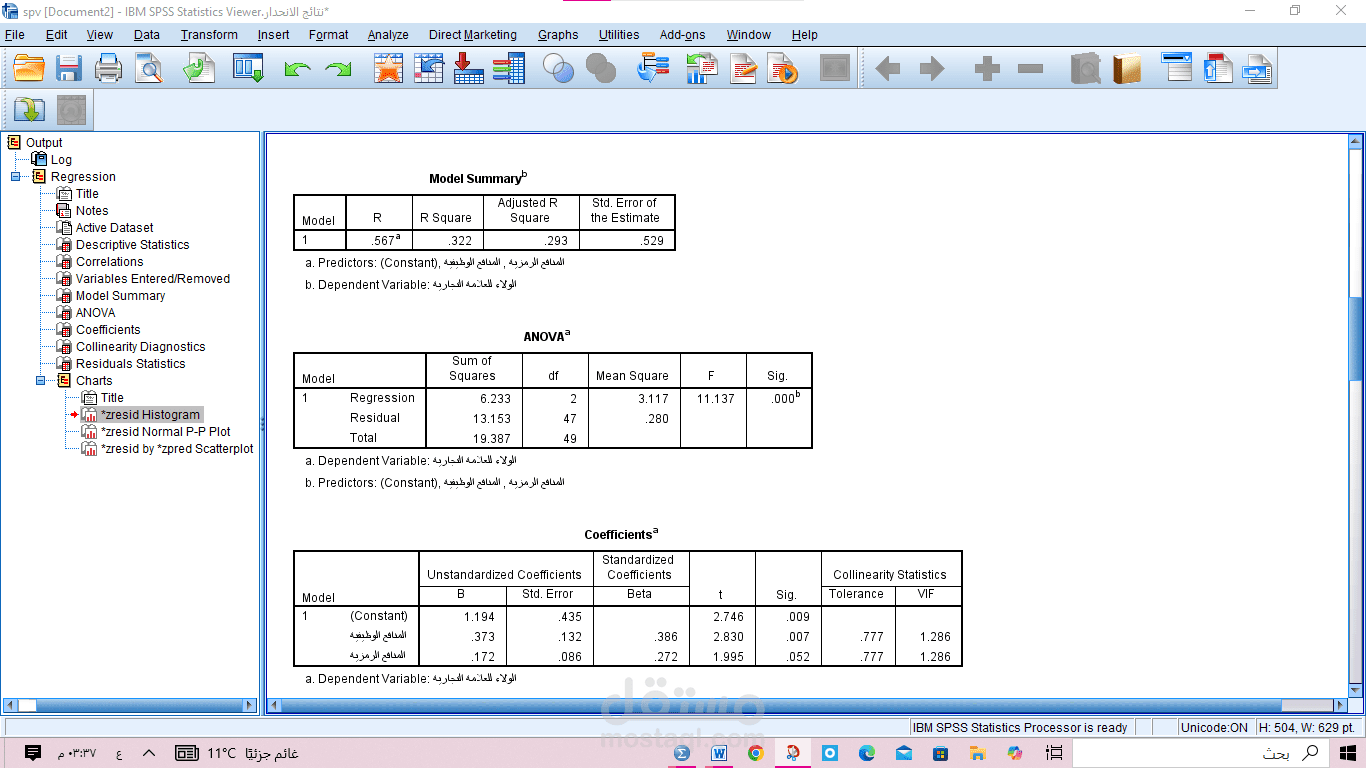The width and height of the screenshot is (1366, 768).
Task: Open the Direct Marketing menu
Action: [473, 34]
